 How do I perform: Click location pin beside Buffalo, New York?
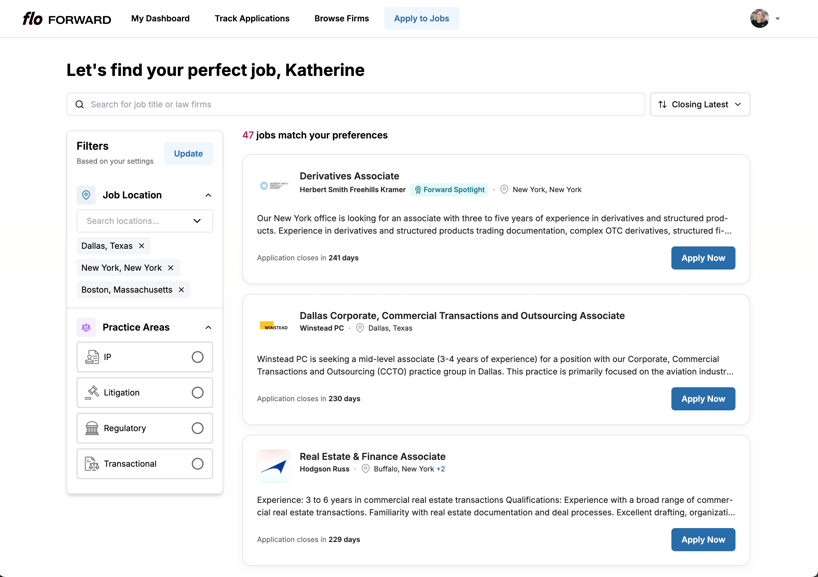coord(366,469)
